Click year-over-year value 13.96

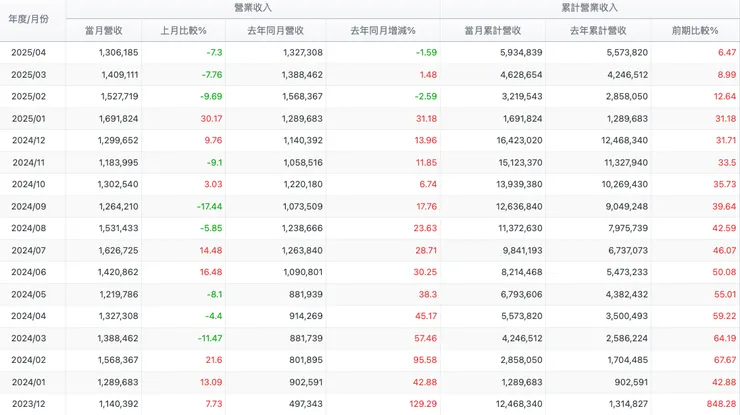(x=426, y=140)
